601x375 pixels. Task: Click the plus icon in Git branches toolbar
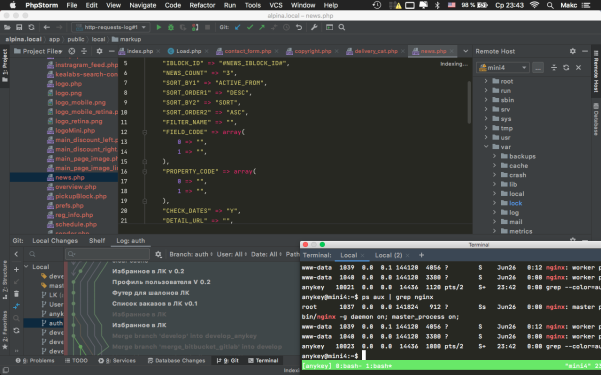(16, 270)
